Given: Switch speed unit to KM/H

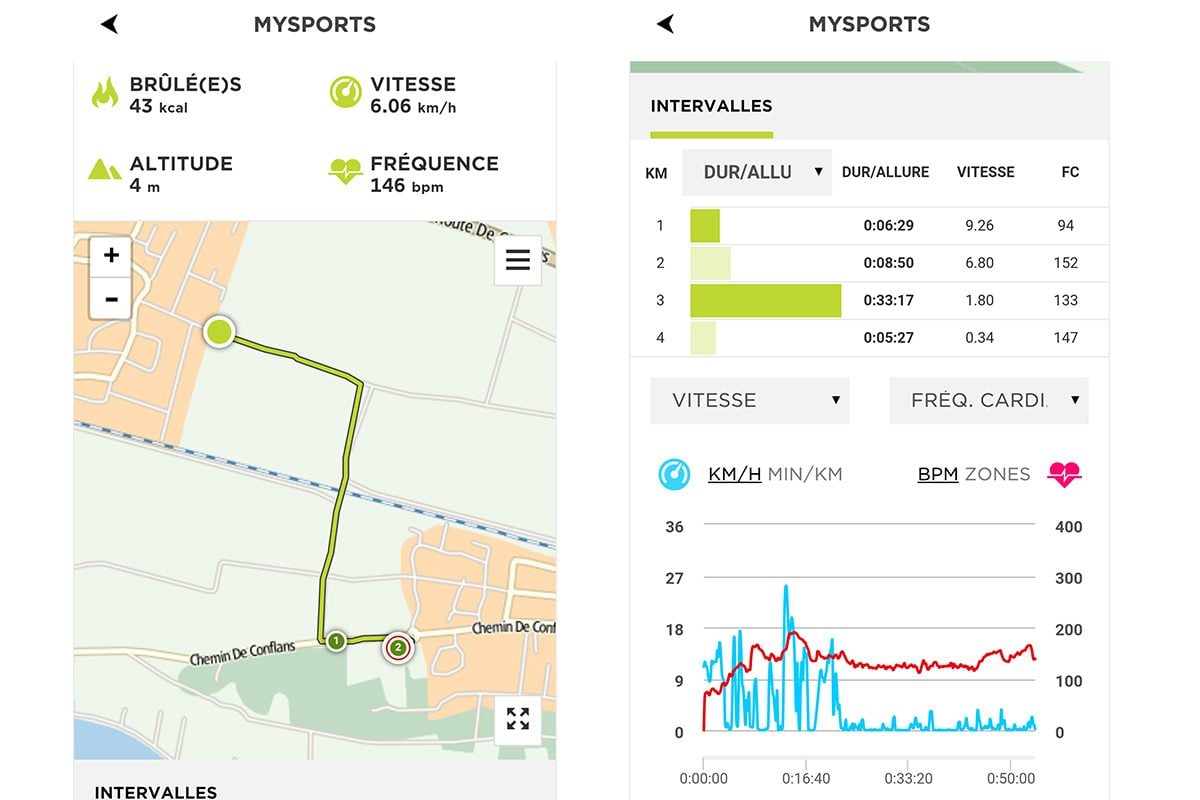Looking at the screenshot, I should (735, 474).
